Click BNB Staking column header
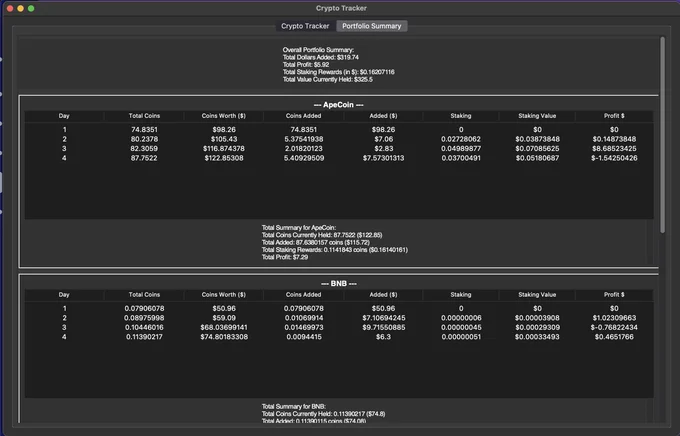The height and width of the screenshot is (436, 680). coord(461,295)
